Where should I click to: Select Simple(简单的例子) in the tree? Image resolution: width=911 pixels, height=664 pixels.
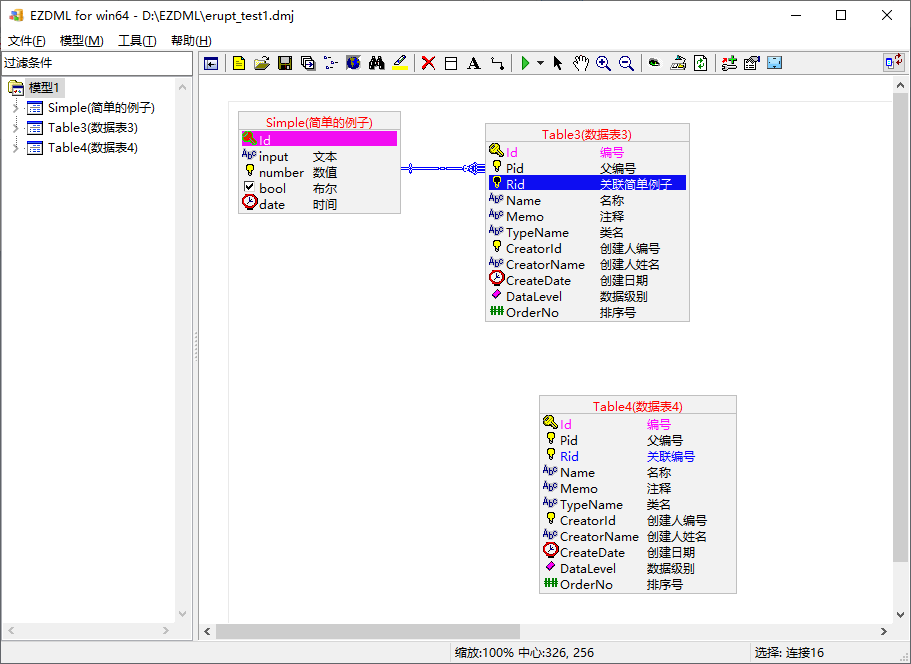101,108
